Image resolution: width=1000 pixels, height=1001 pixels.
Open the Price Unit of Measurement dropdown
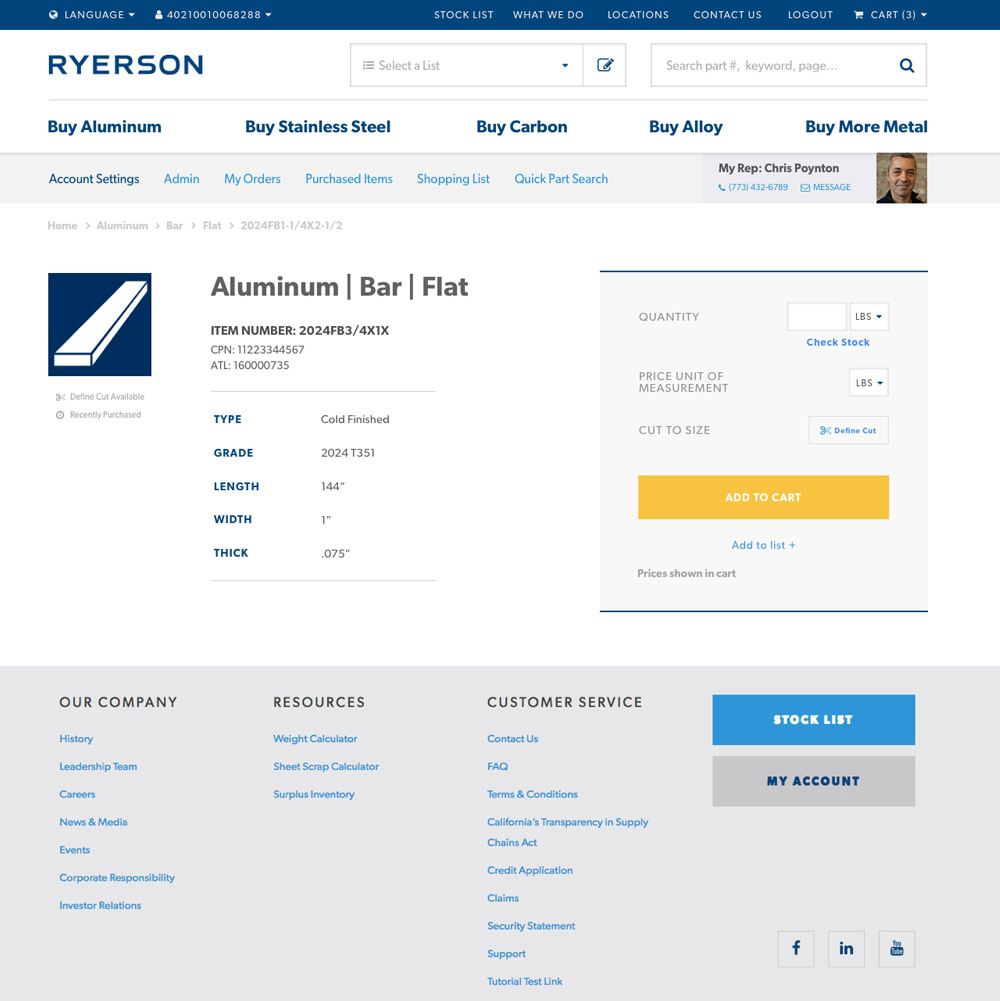coord(868,382)
